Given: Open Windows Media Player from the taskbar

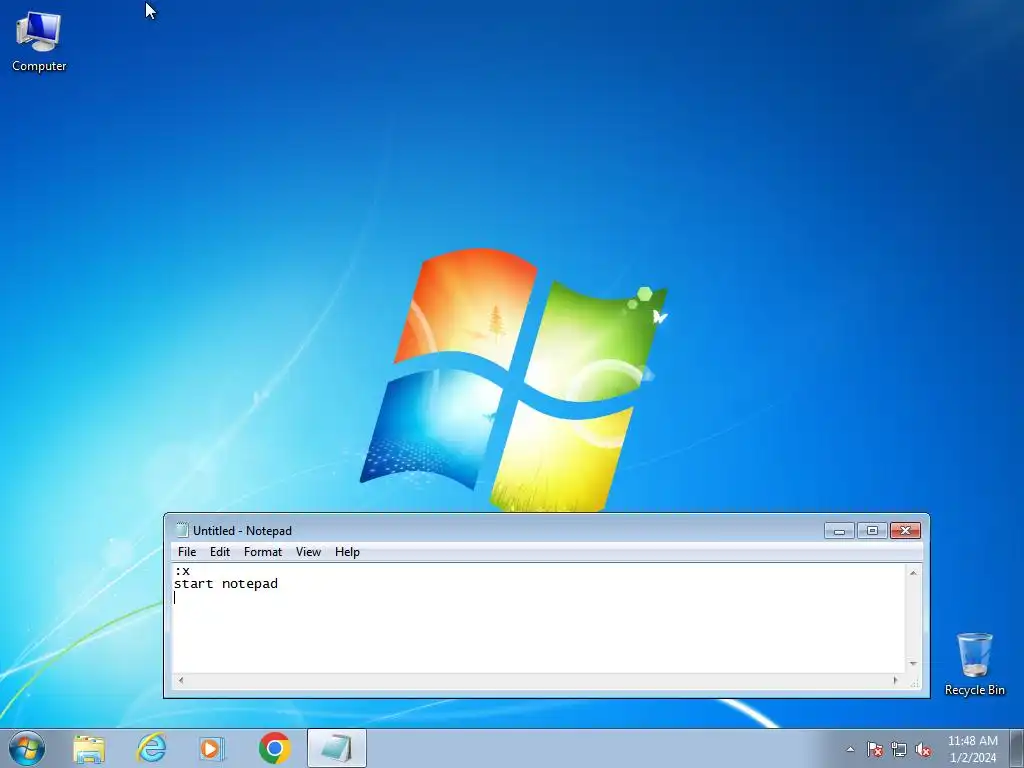Looking at the screenshot, I should point(212,748).
